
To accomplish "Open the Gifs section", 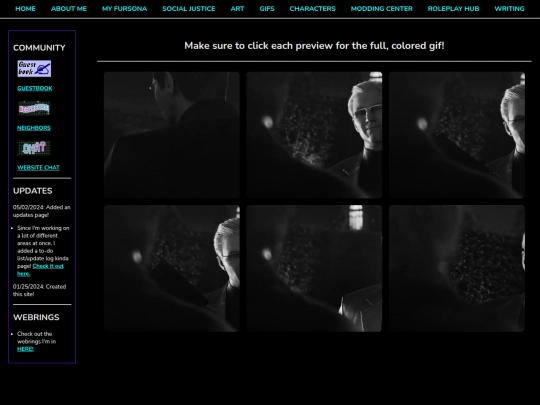I will [x=267, y=9].
